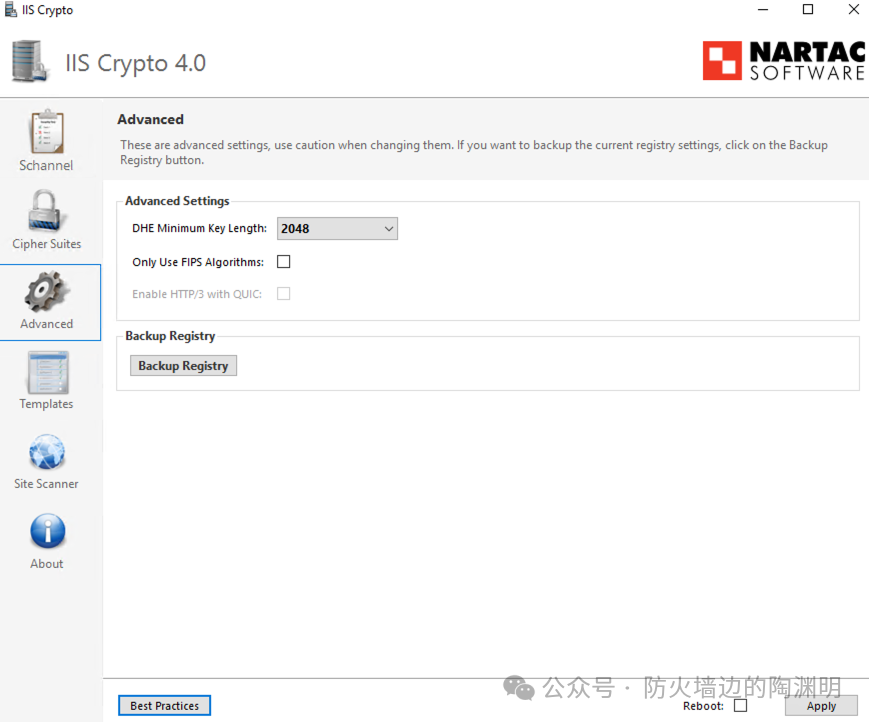Viewport: 869px width, 722px height.
Task: Open the About info icon
Action: (46, 532)
